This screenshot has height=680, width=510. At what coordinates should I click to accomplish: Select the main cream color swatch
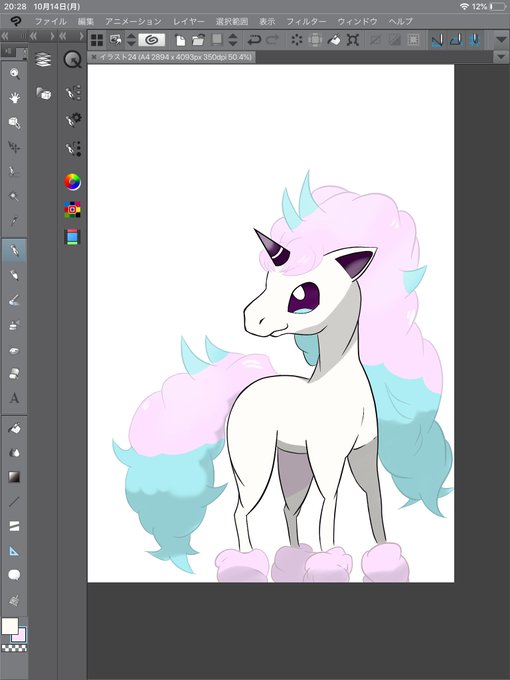coord(10,626)
